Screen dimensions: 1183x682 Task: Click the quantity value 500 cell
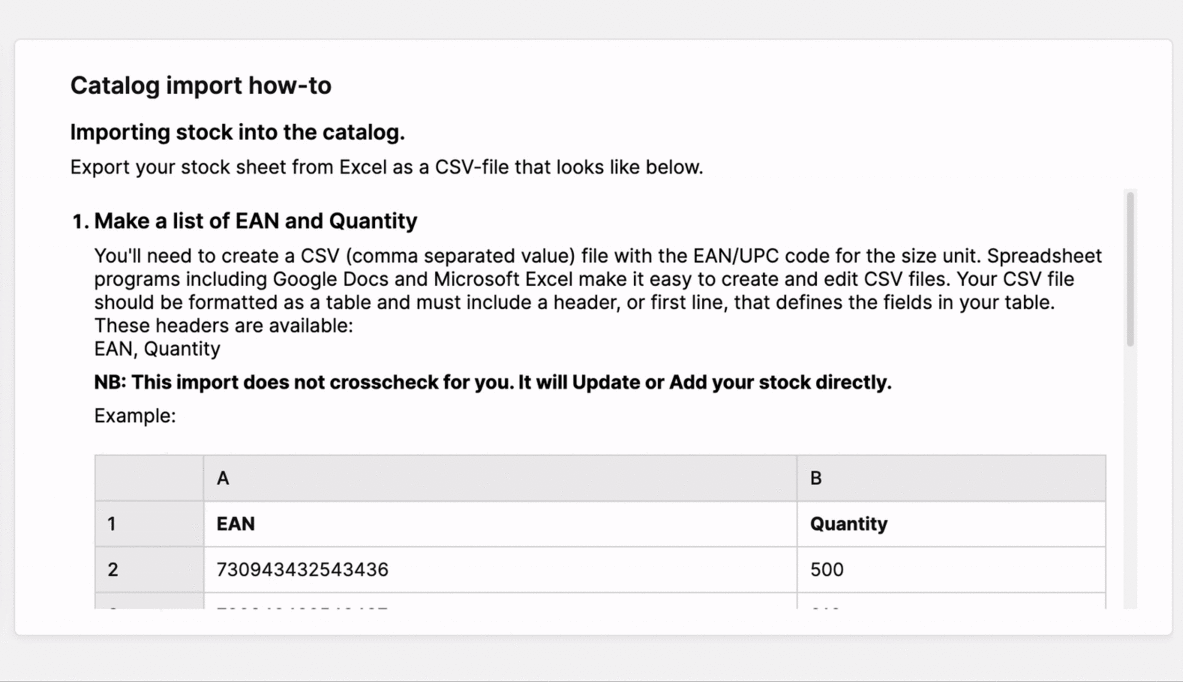click(950, 570)
